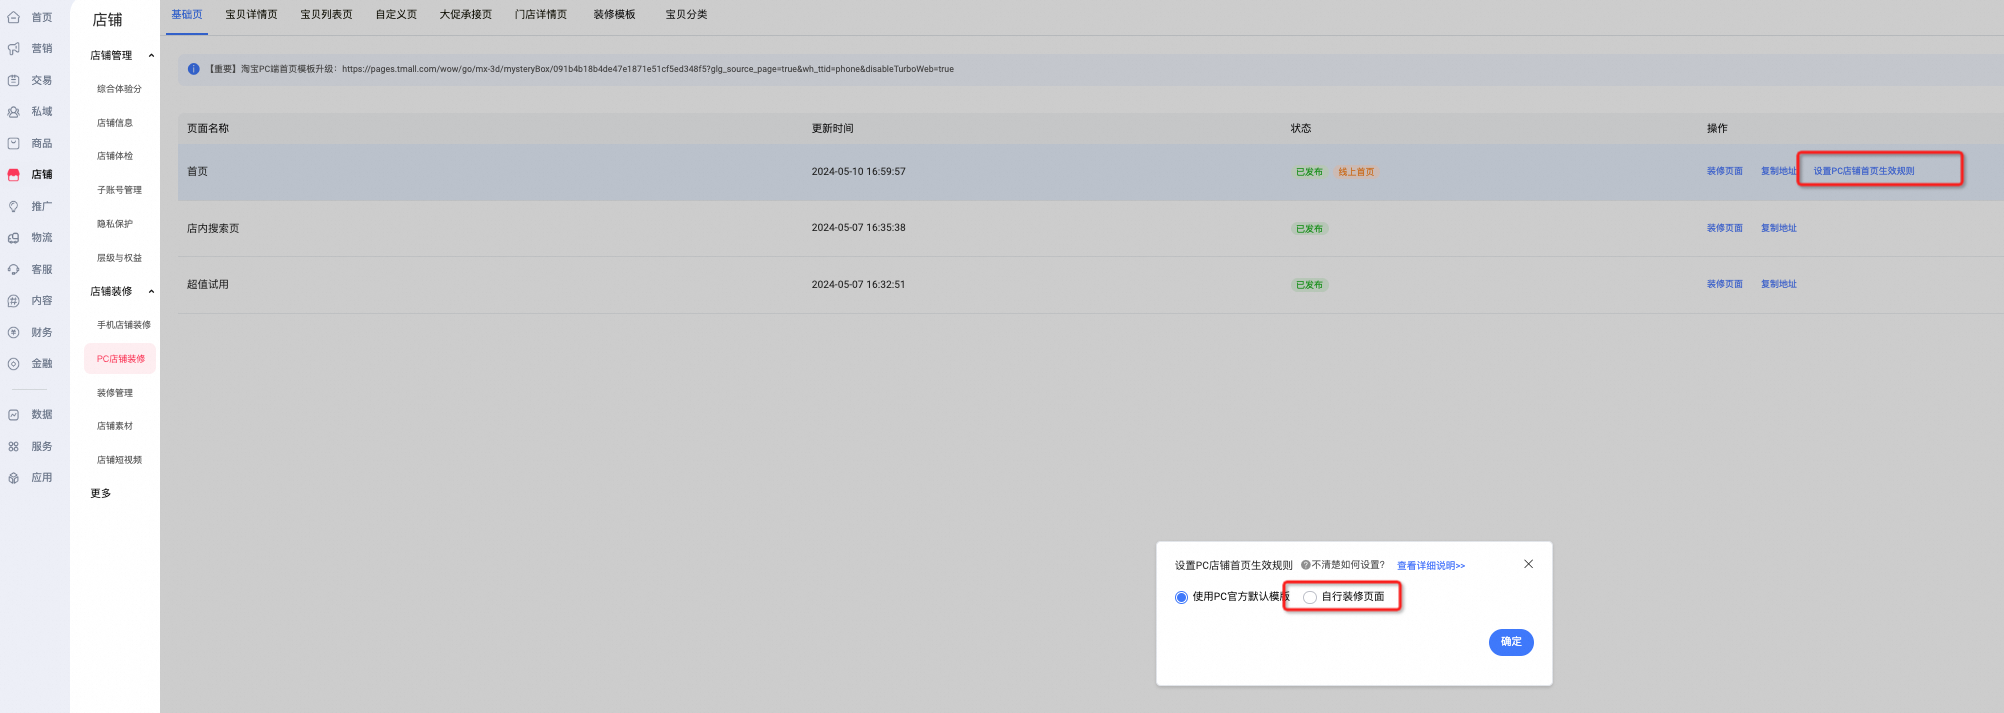Viewport: 2004px width, 713px height.
Task: Open the 物流 logistics truck icon
Action: click(x=14, y=238)
